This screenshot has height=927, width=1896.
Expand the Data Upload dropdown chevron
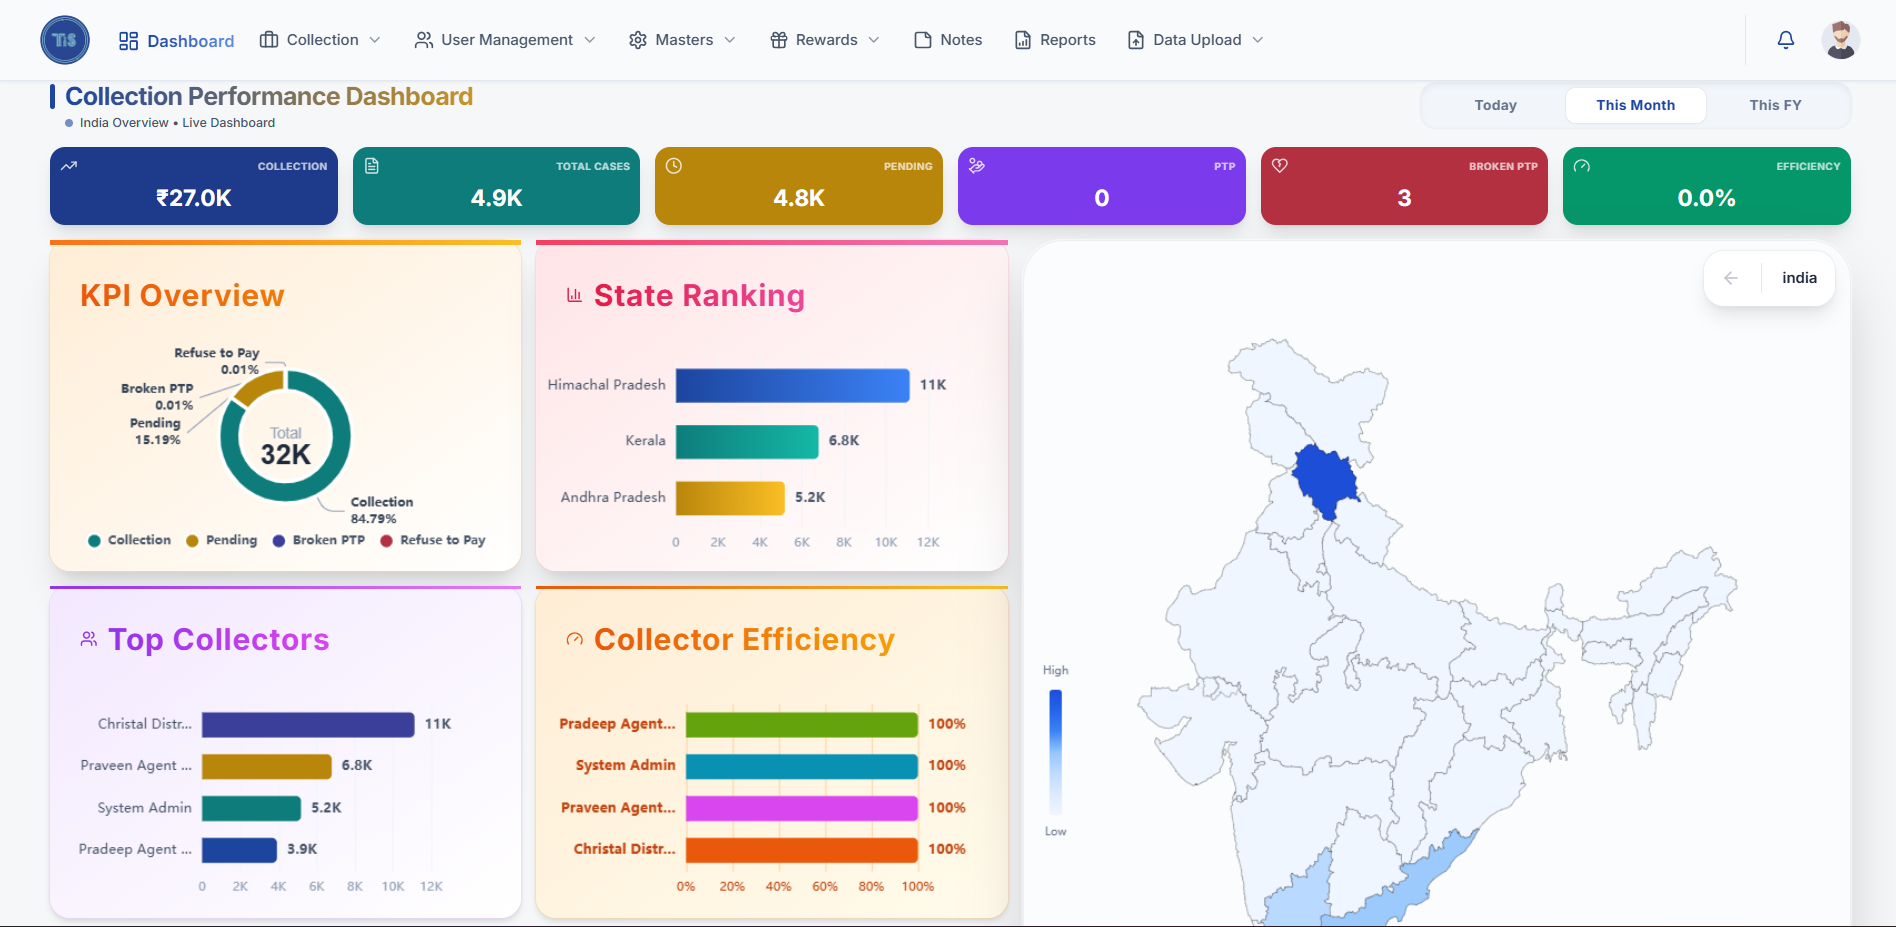pyautogui.click(x=1258, y=40)
